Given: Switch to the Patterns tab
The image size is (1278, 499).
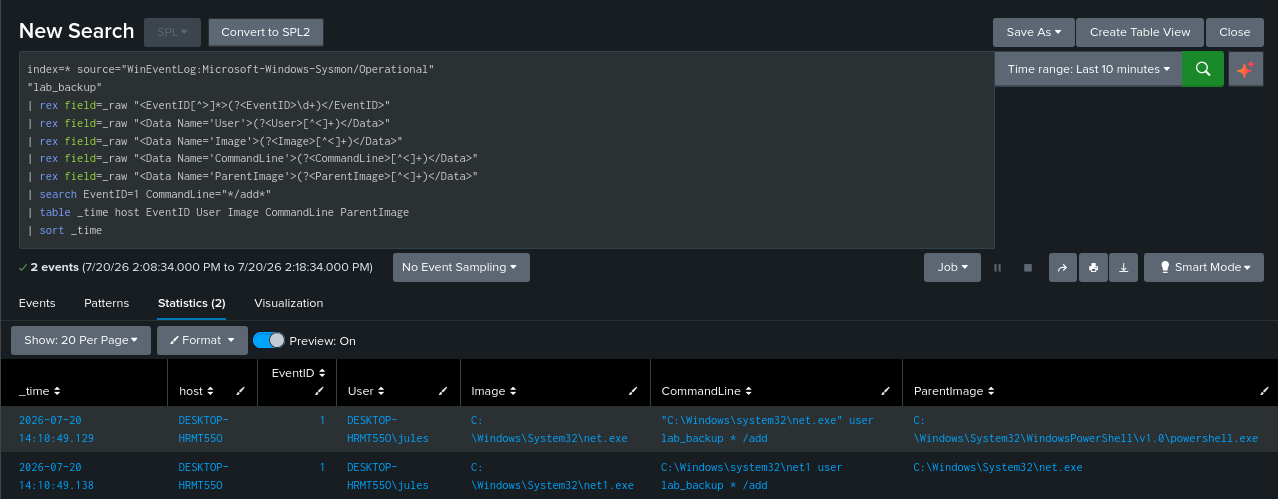Looking at the screenshot, I should 106,303.
